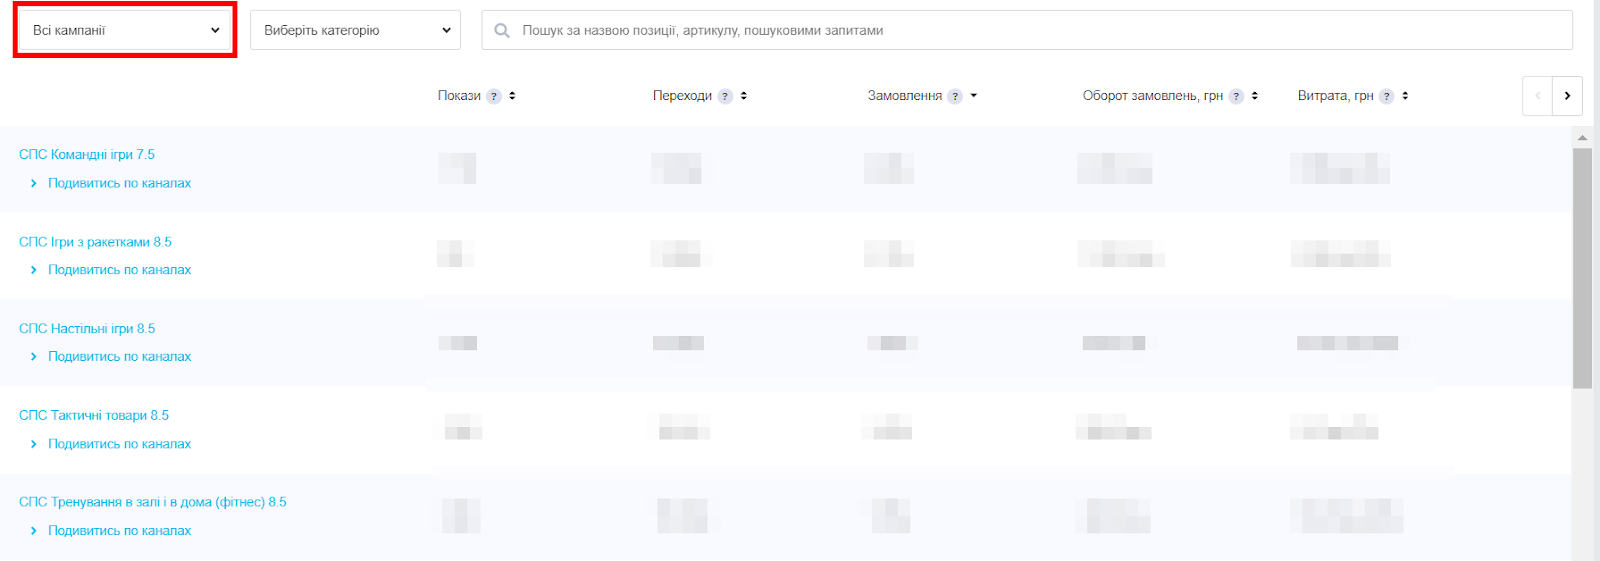1600x561 pixels.
Task: Sort by the Переходи column arrows
Action: pos(744,96)
